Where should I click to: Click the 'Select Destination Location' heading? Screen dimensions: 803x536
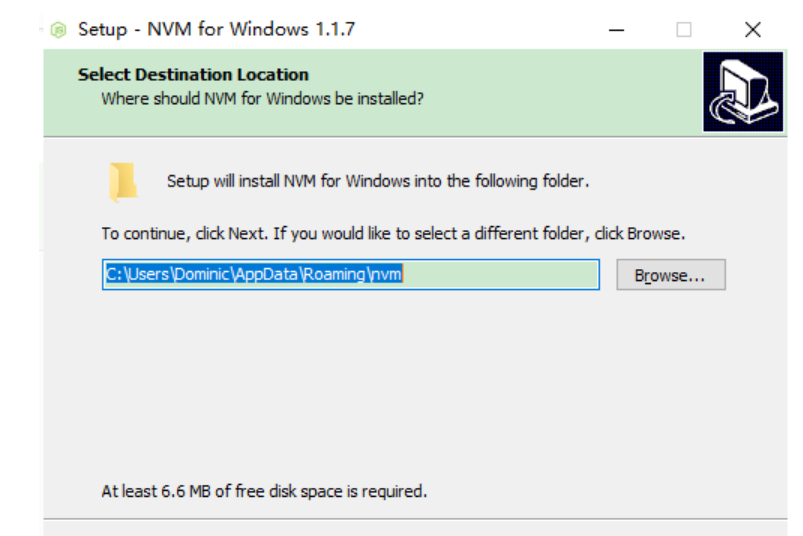(193, 74)
